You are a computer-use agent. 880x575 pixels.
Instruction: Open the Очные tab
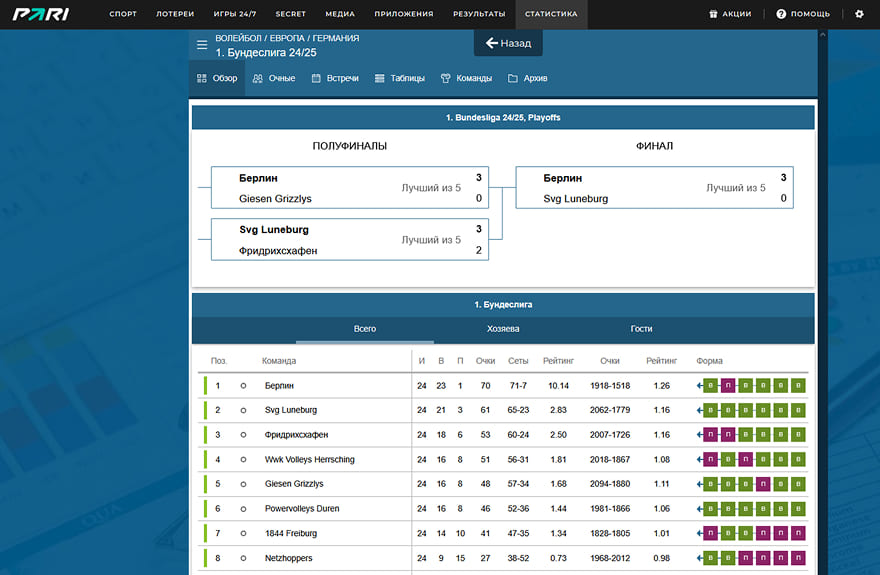pyautogui.click(x=274, y=79)
